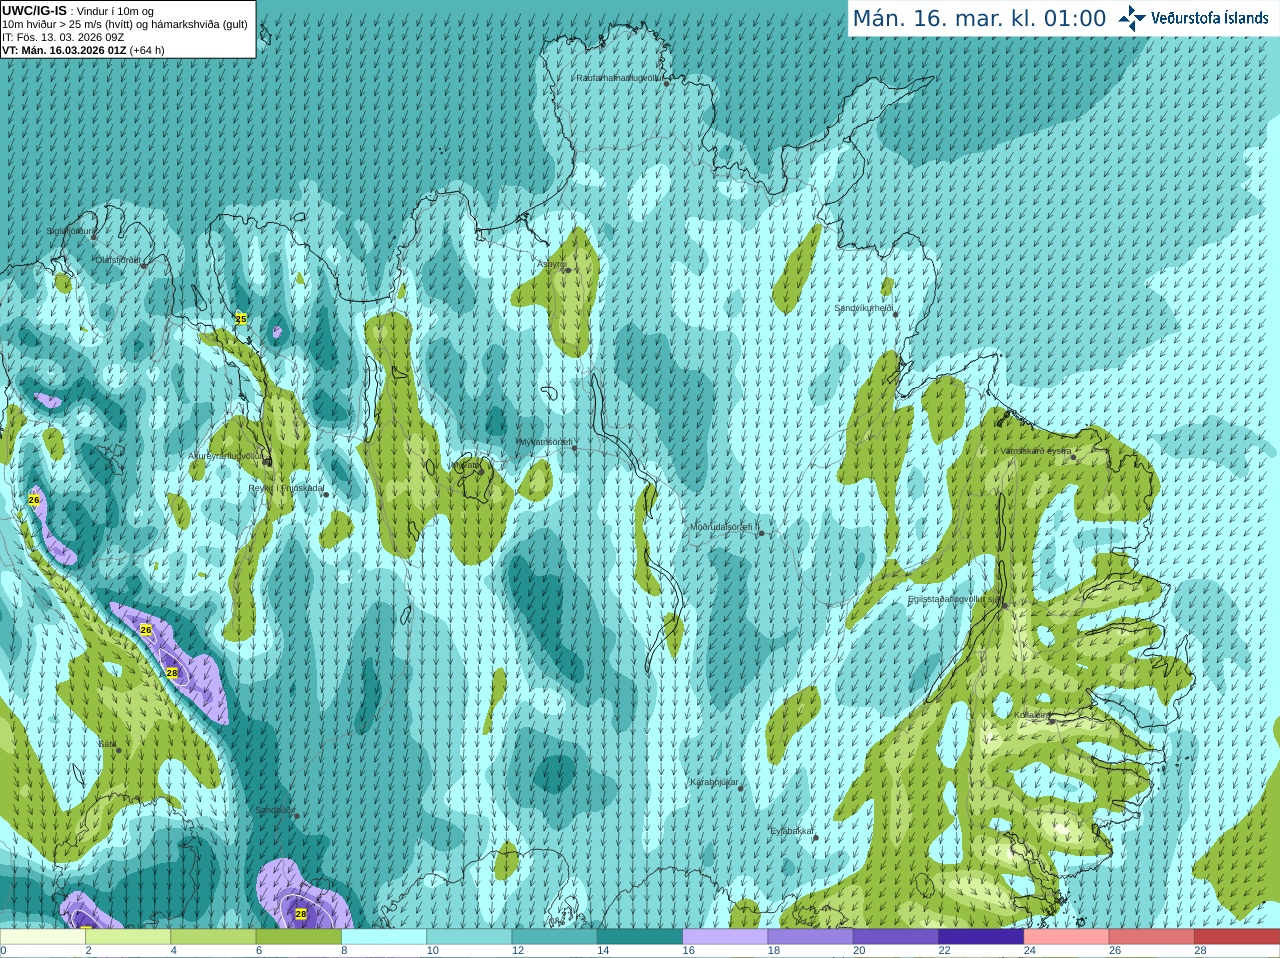Click the Mán. 16. mar. kl. 01:00 timestamp
1280x958 pixels.
[979, 18]
